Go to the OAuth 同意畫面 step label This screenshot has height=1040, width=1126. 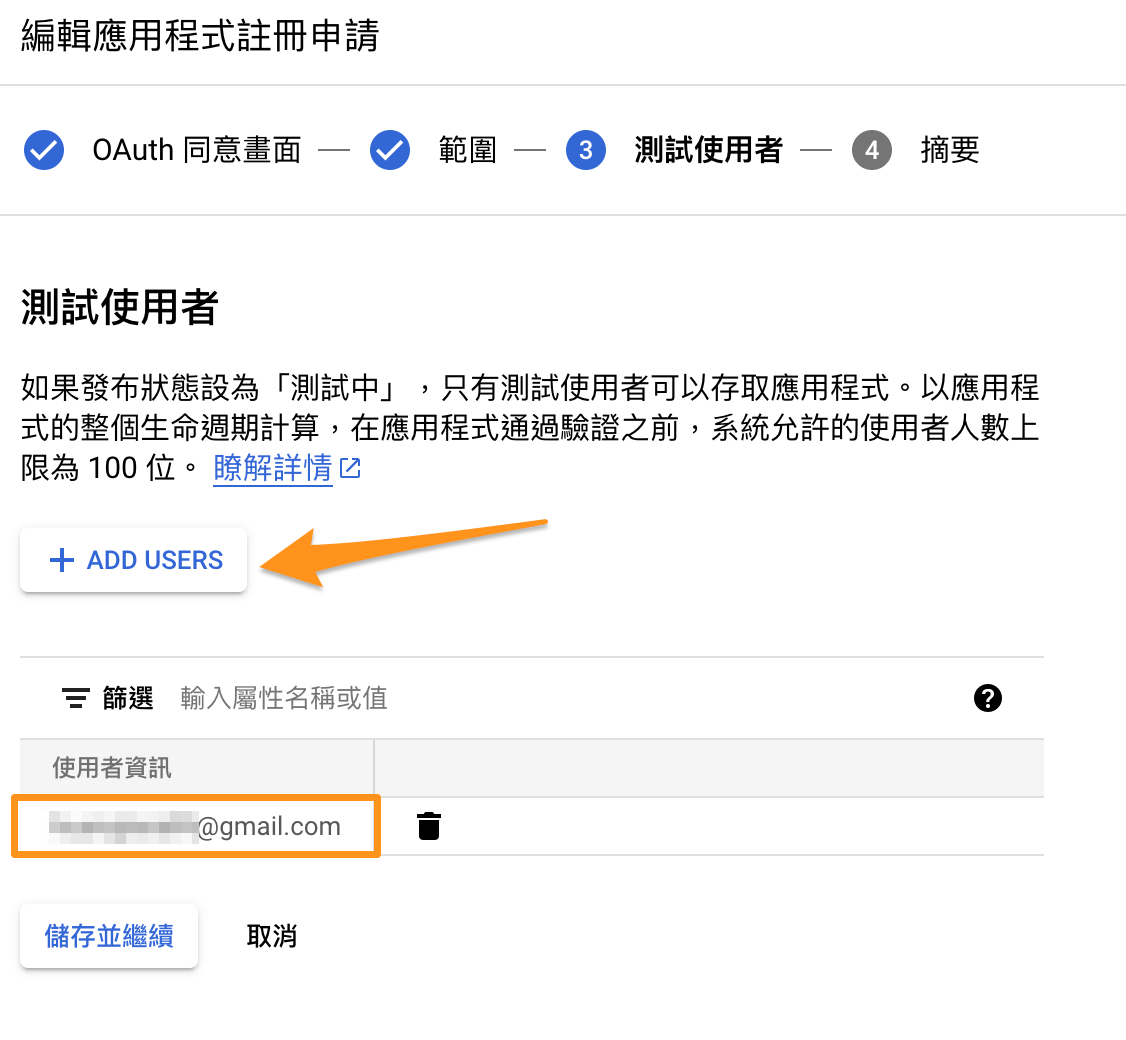coord(196,151)
